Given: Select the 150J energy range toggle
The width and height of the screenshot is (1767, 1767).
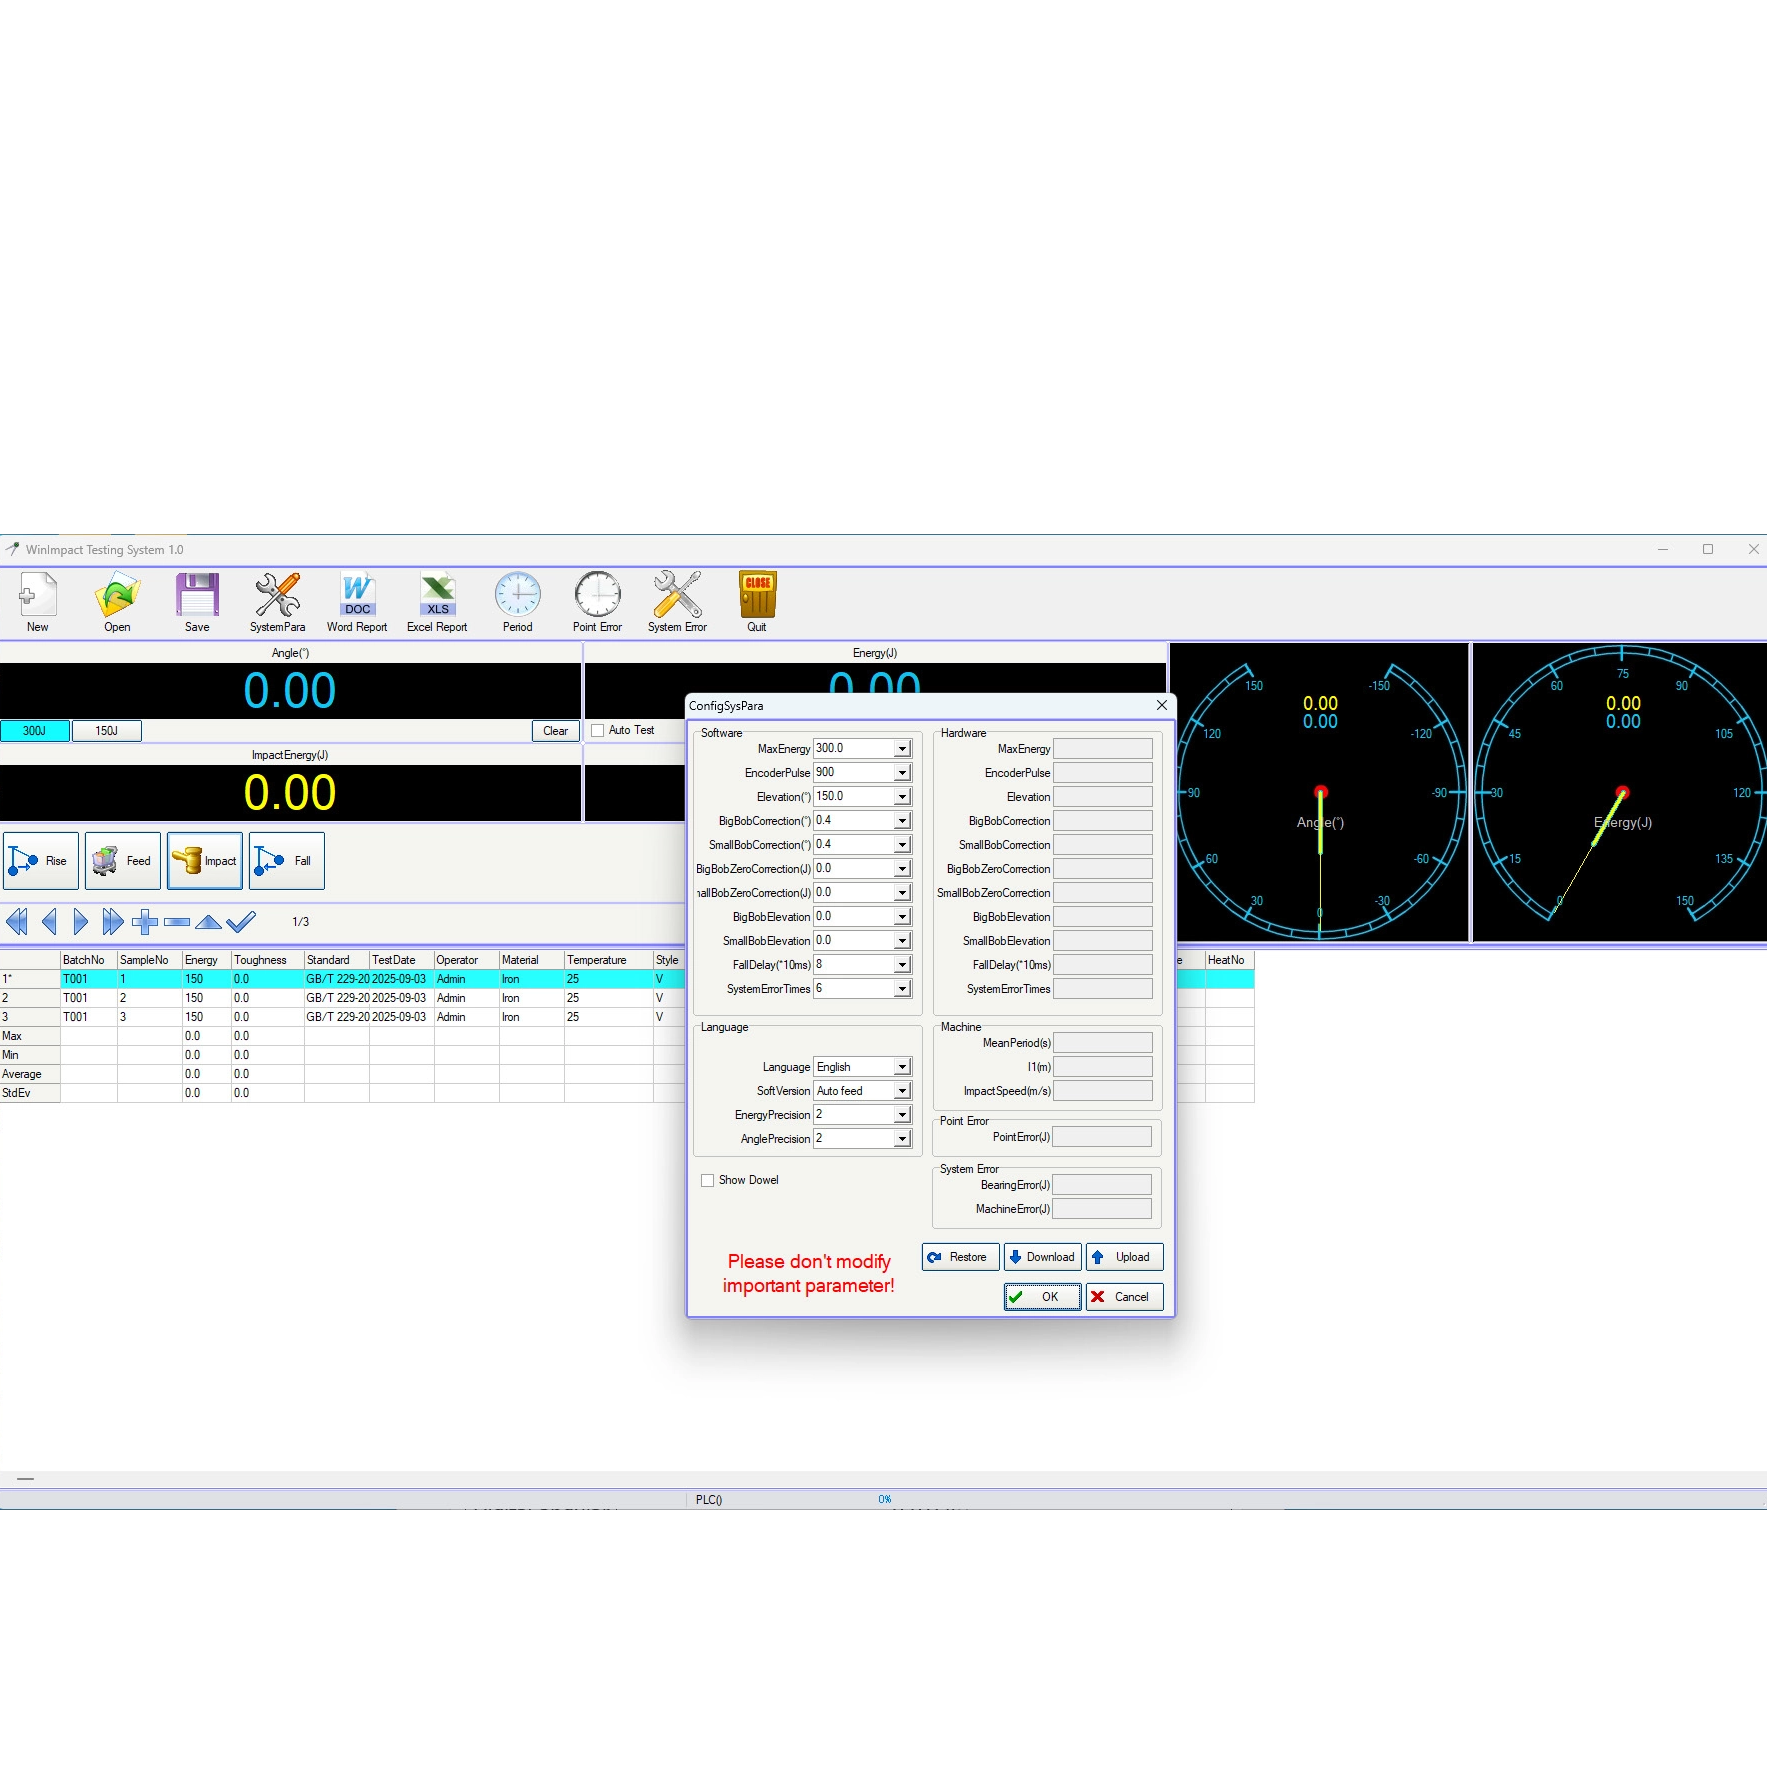Looking at the screenshot, I should pyautogui.click(x=106, y=731).
